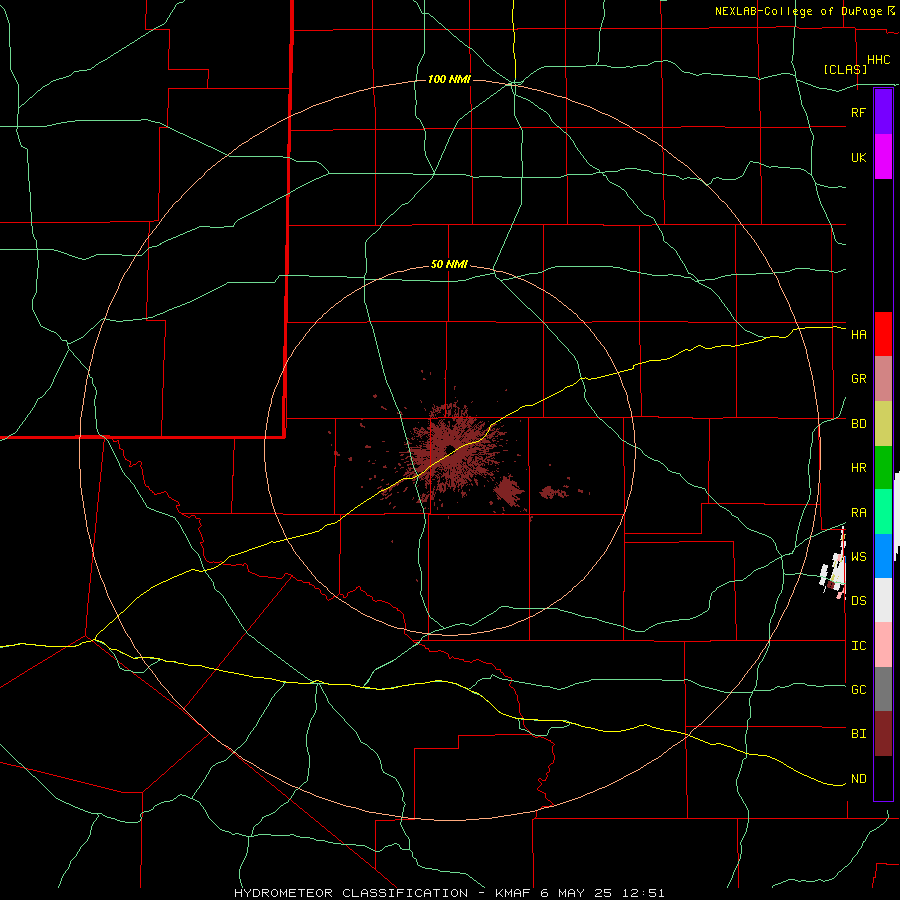900x900 pixels.
Task: Click the HA legend label
Action: 858,335
